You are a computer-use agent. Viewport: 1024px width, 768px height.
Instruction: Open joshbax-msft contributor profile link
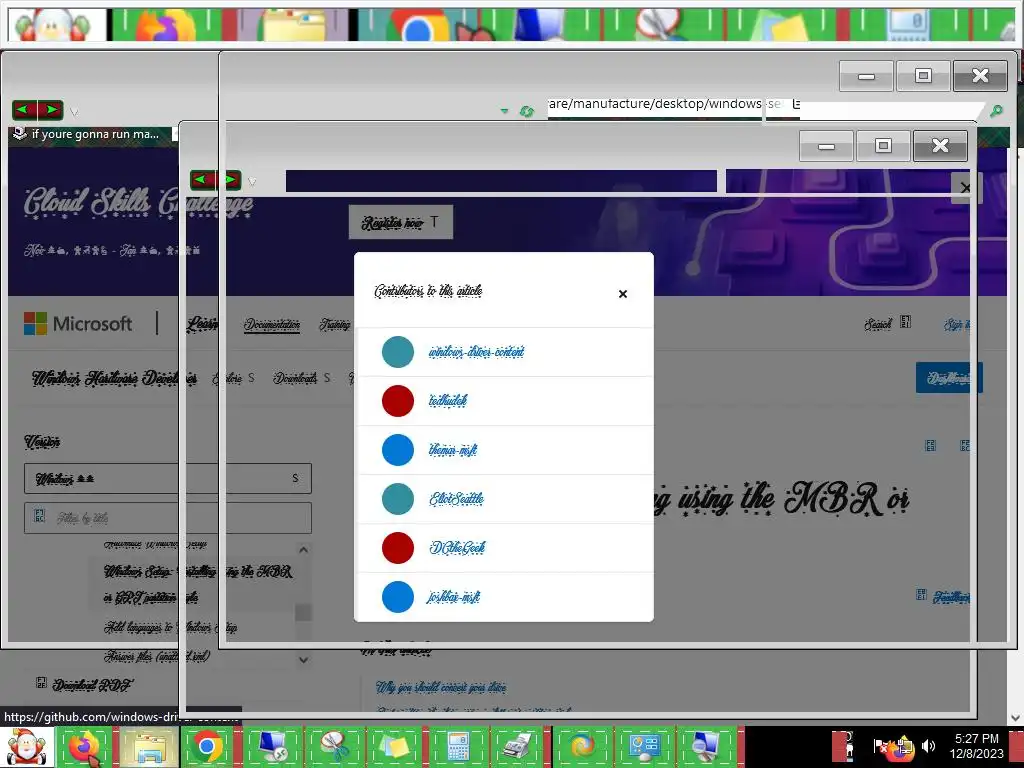(x=453, y=596)
